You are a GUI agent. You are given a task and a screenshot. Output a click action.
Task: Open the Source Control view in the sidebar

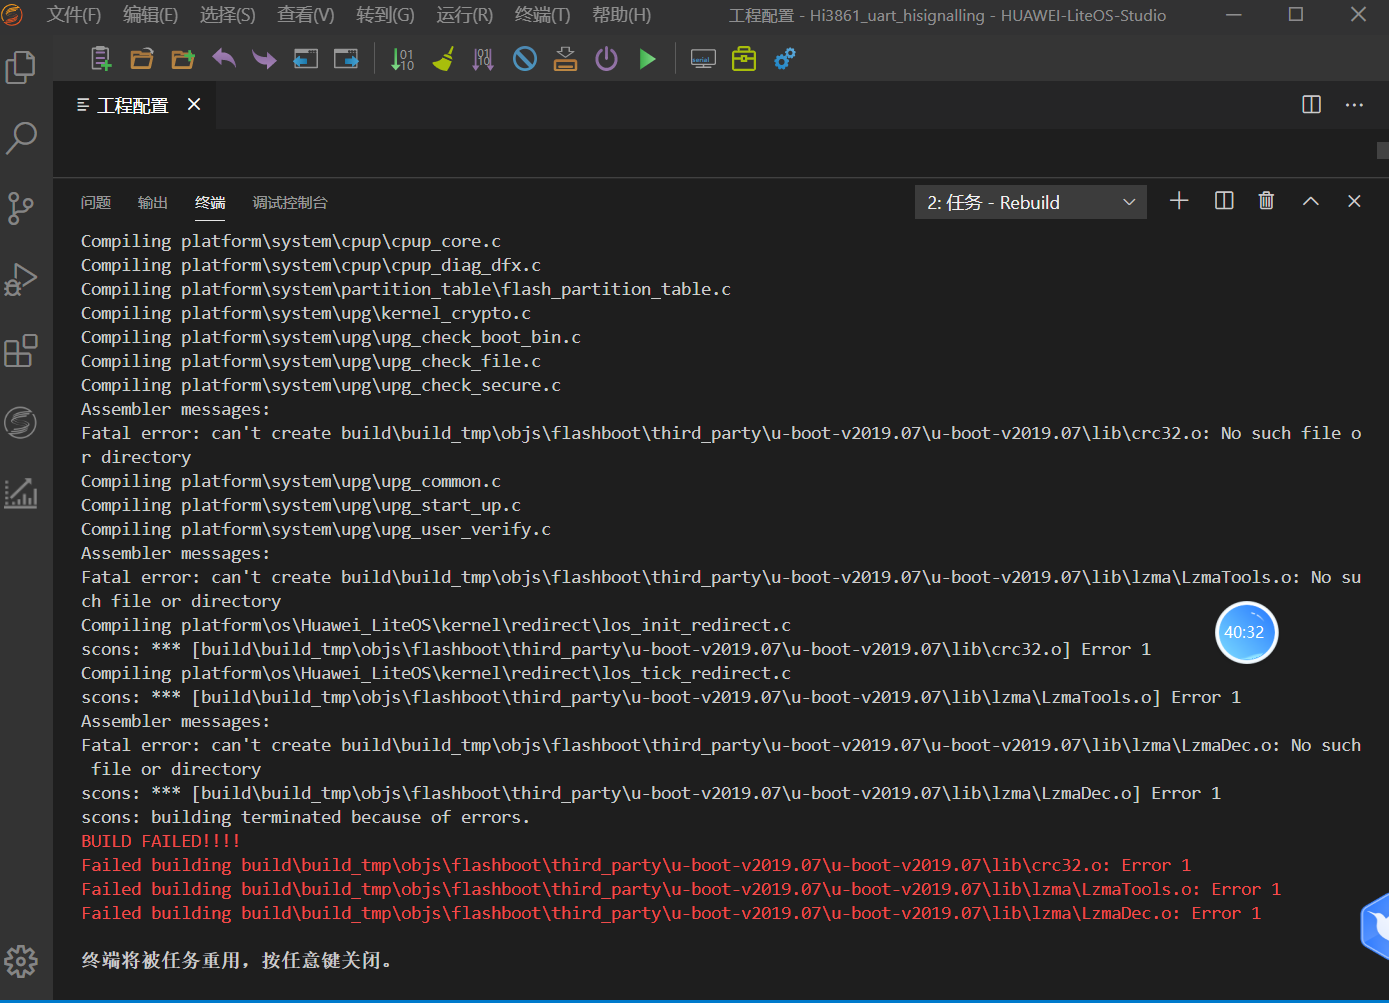[x=21, y=207]
